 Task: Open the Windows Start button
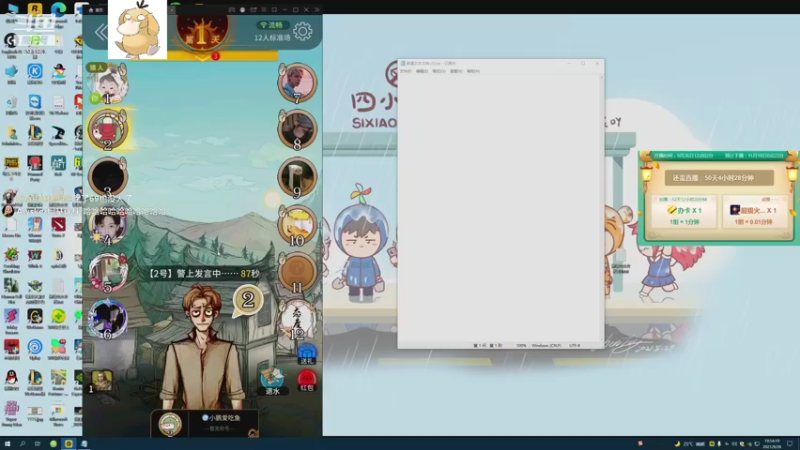click(x=7, y=443)
